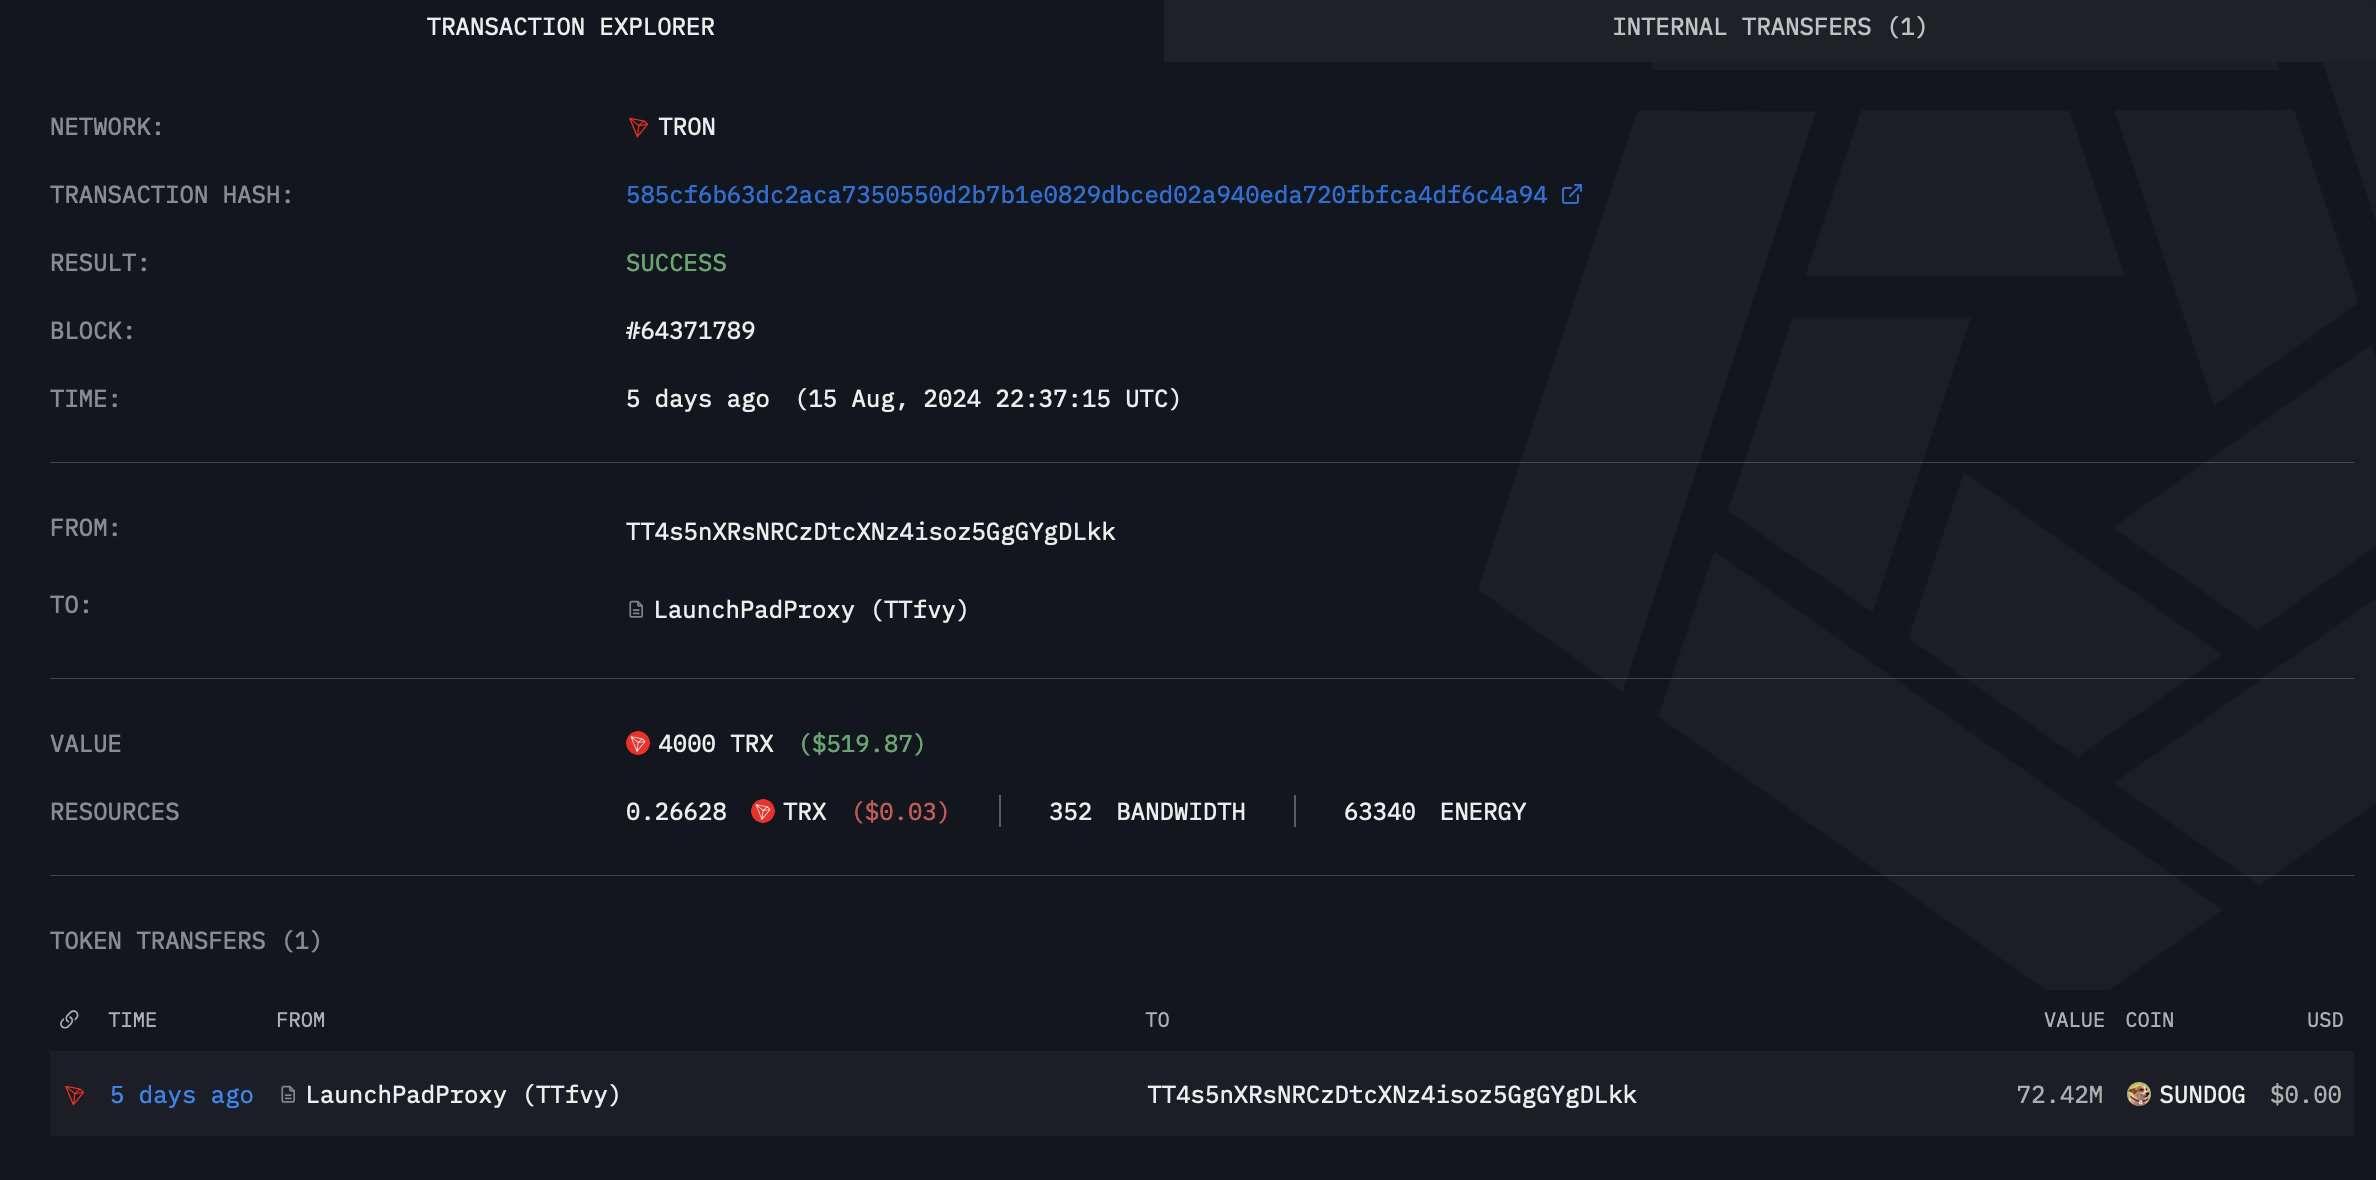
Task: Select the Transaction Explorer tab
Action: pos(570,28)
